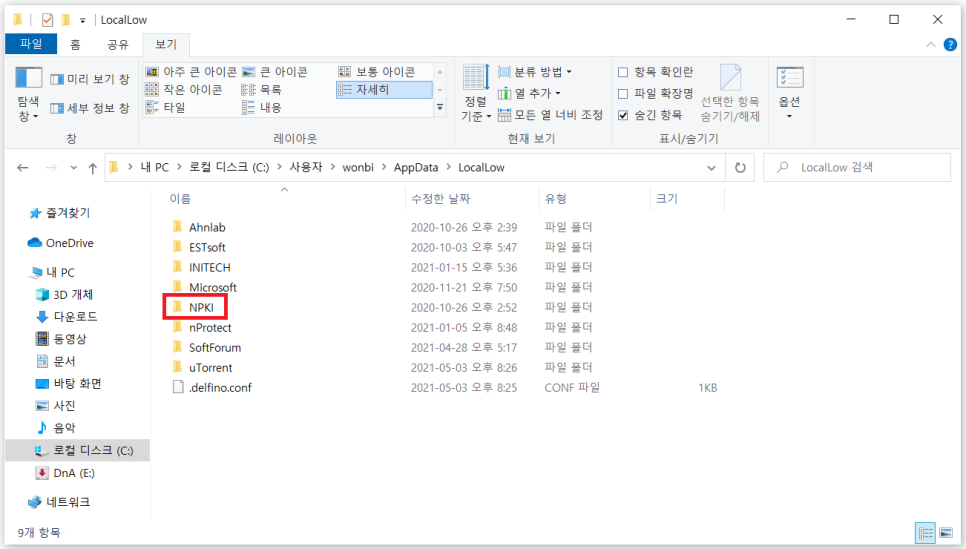Switch to the 홈 ribbon tab
Screen dimensions: 966x549
(75, 44)
